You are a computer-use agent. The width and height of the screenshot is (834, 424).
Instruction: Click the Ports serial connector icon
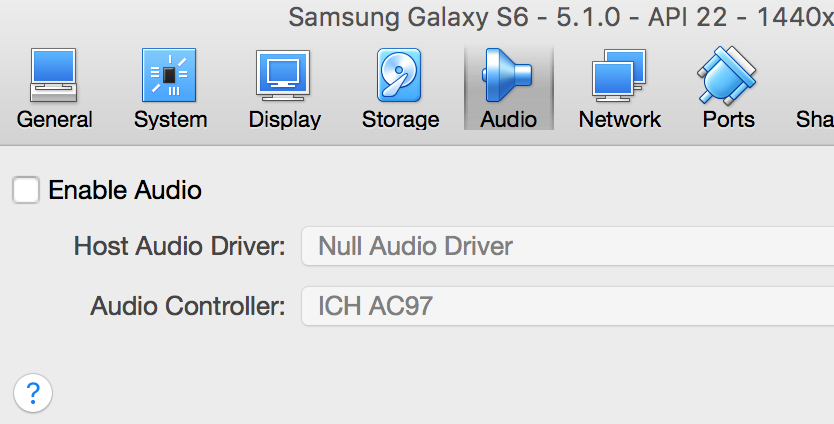tap(728, 75)
